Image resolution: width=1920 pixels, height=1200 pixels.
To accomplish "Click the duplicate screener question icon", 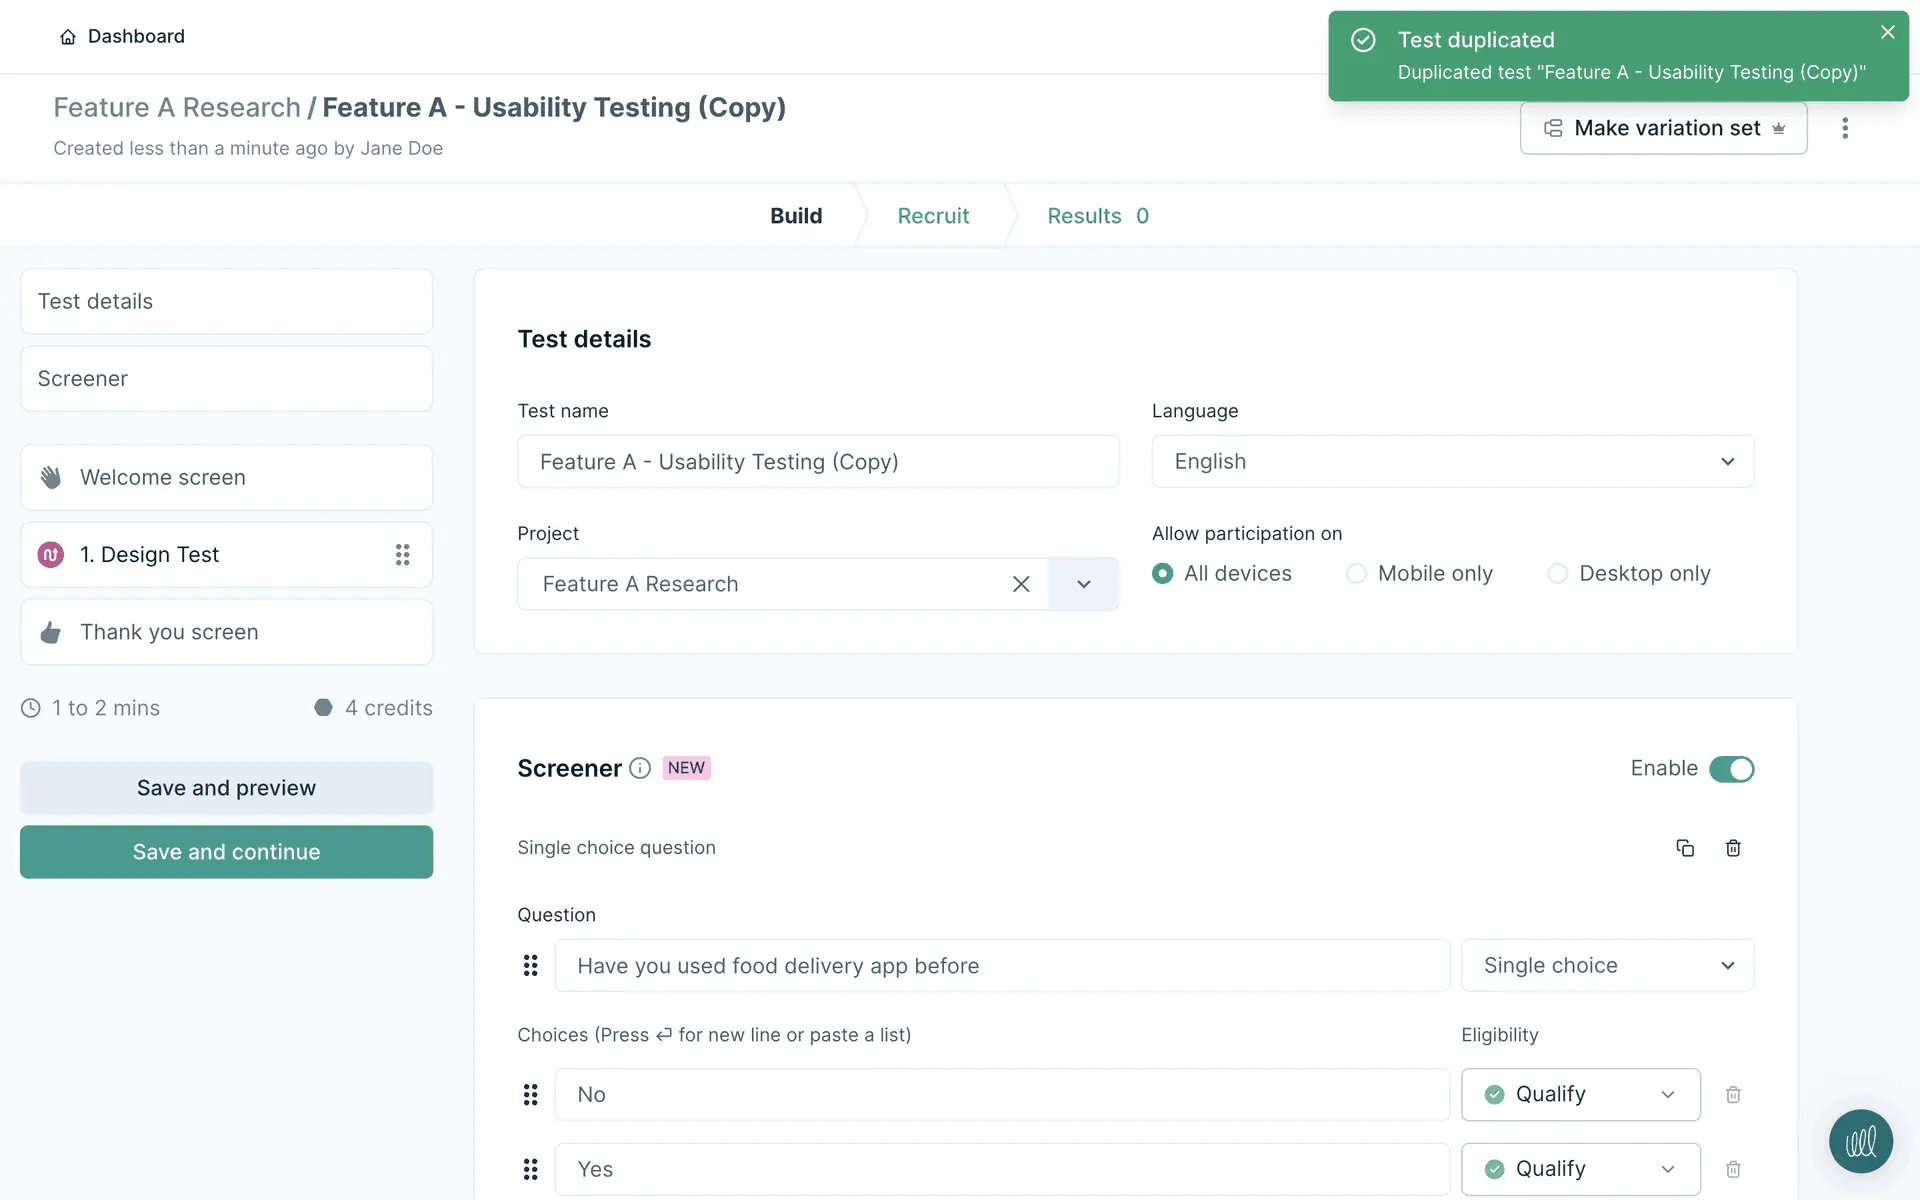I will coord(1685,848).
